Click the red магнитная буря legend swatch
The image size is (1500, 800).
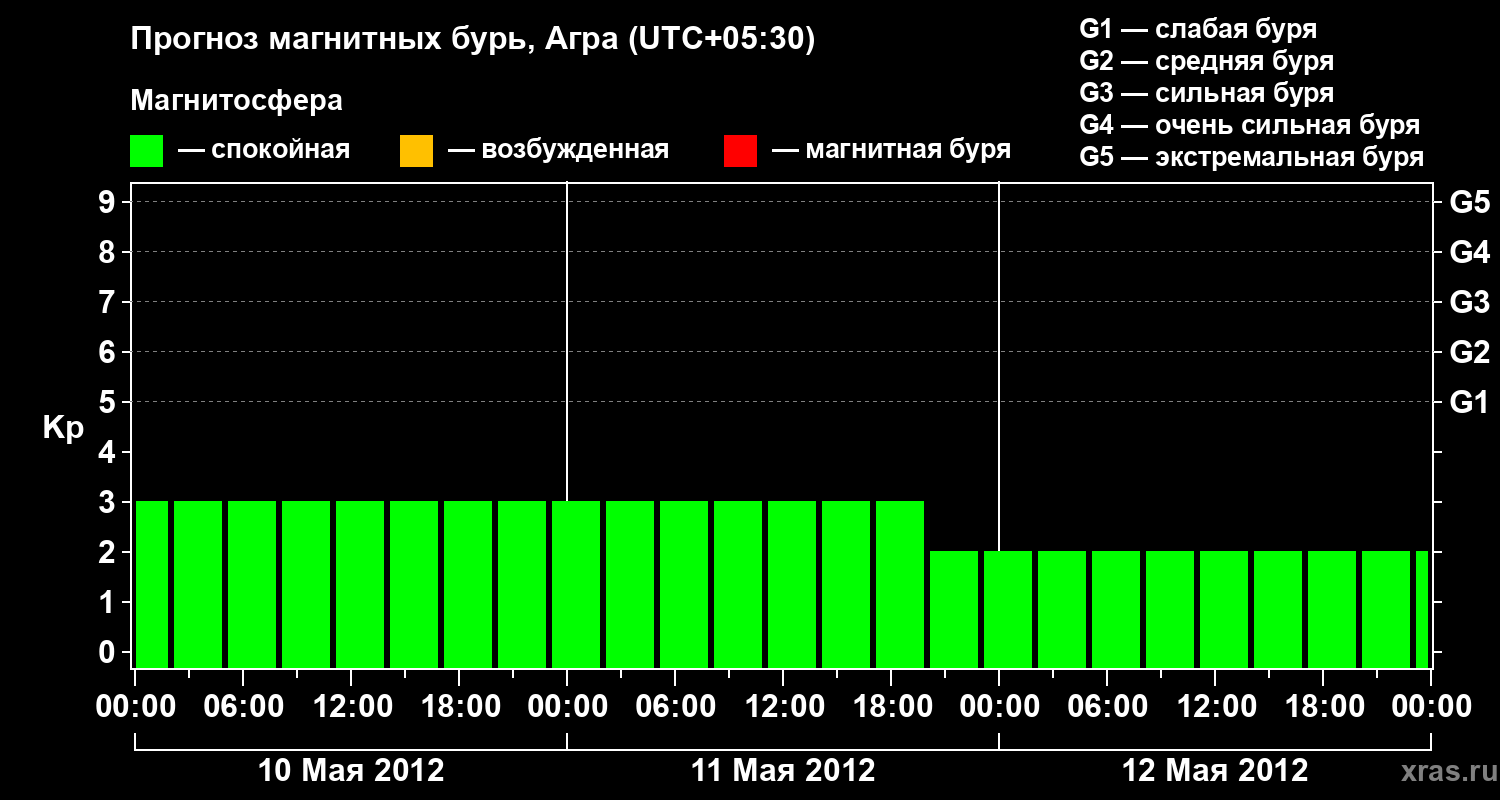pos(740,151)
